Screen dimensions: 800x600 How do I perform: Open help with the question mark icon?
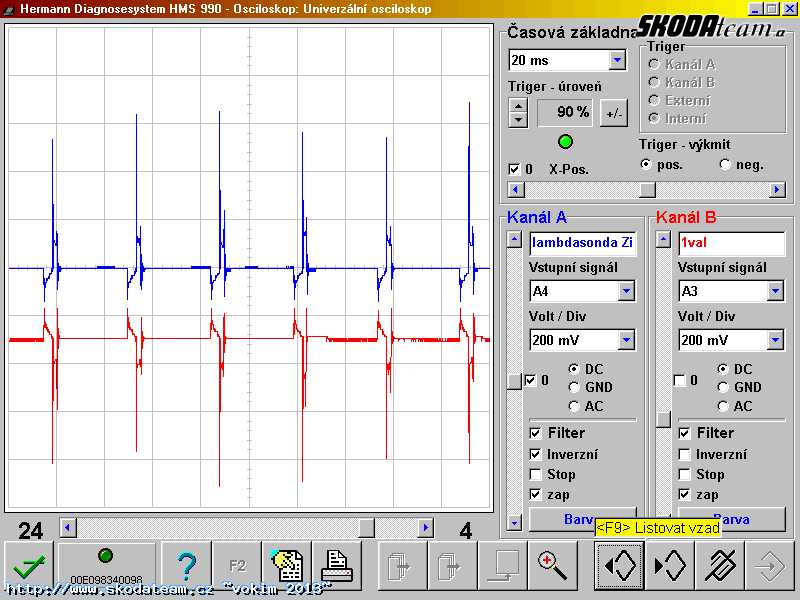[186, 566]
